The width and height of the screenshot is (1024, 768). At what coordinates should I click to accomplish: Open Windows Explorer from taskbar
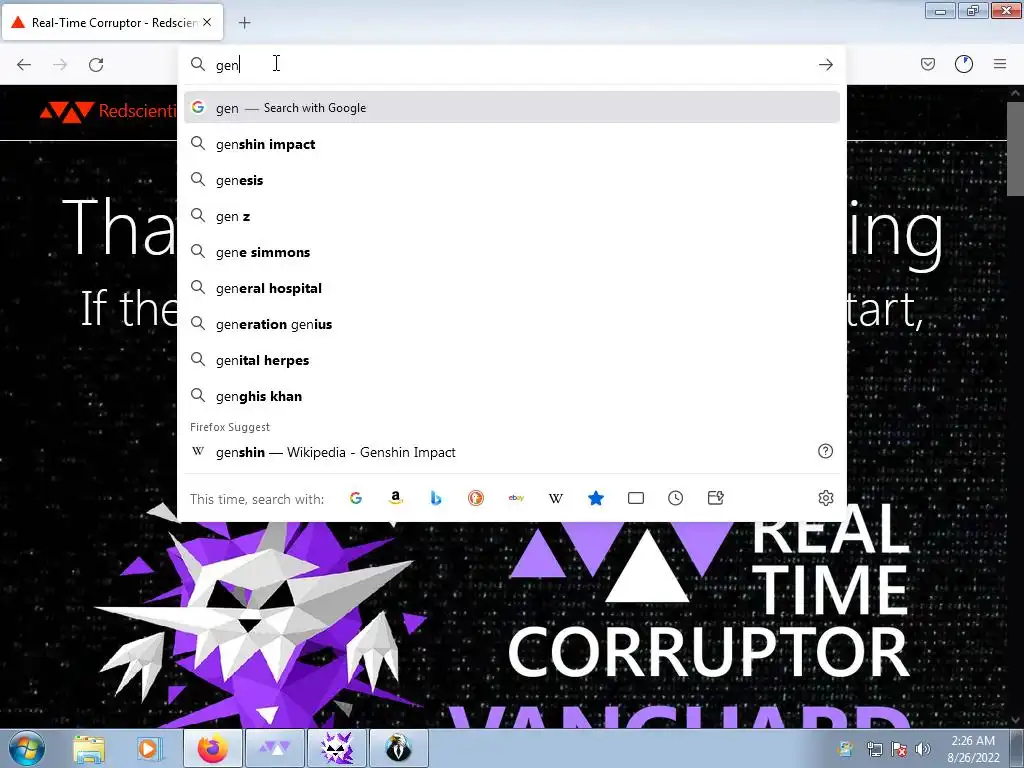click(x=89, y=748)
